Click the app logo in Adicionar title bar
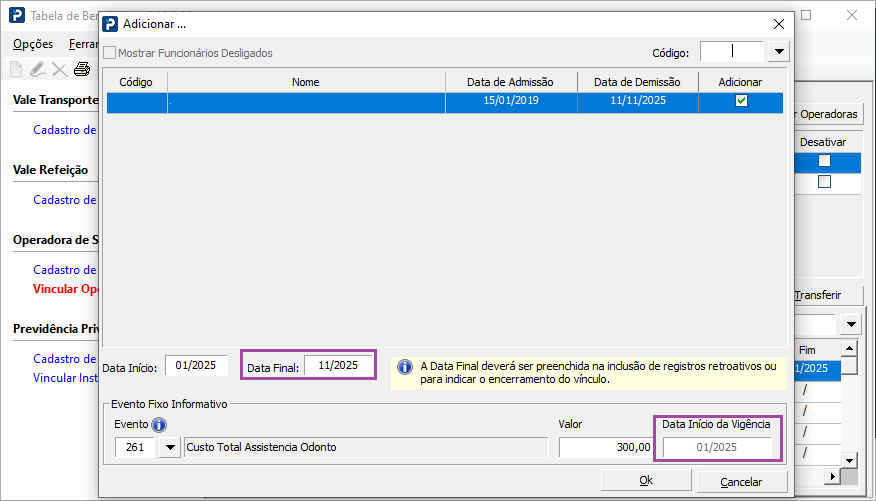The image size is (876, 501). pyautogui.click(x=111, y=24)
